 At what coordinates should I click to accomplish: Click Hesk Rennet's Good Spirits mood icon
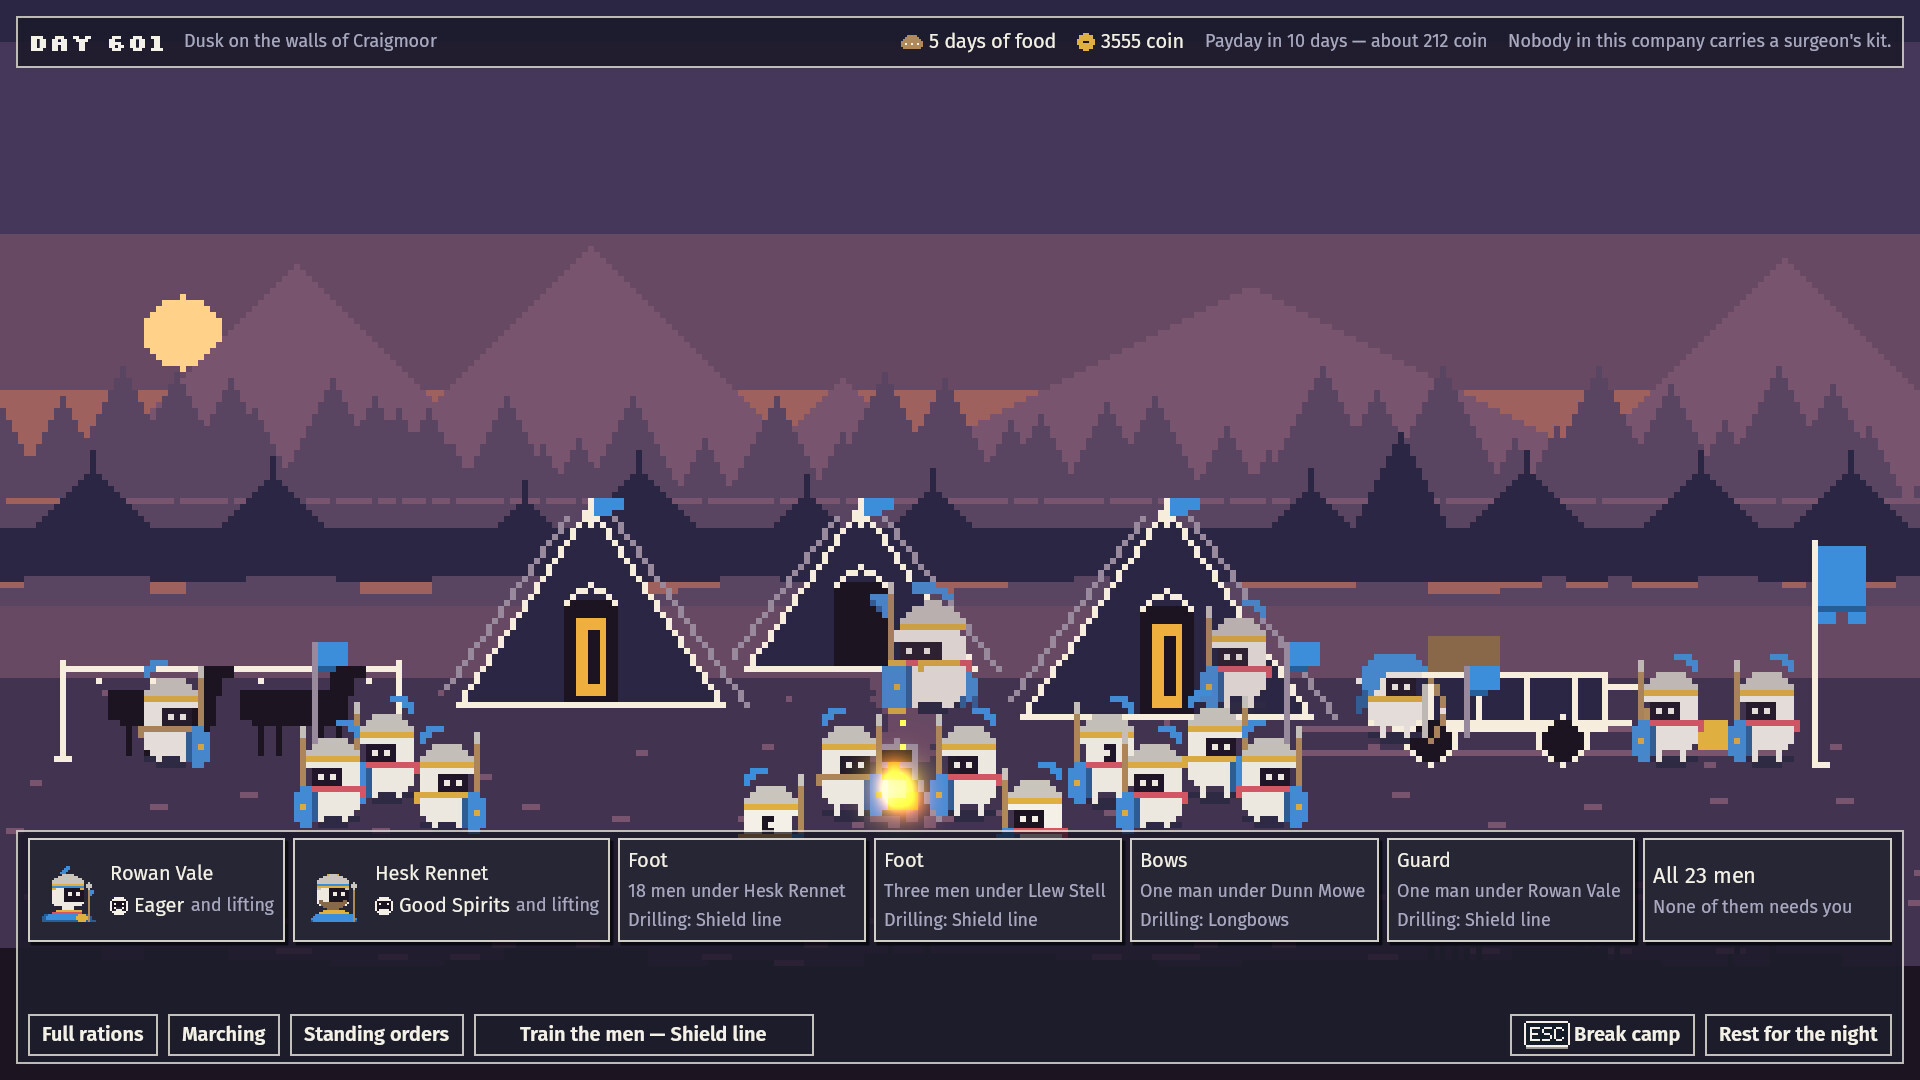(x=383, y=906)
